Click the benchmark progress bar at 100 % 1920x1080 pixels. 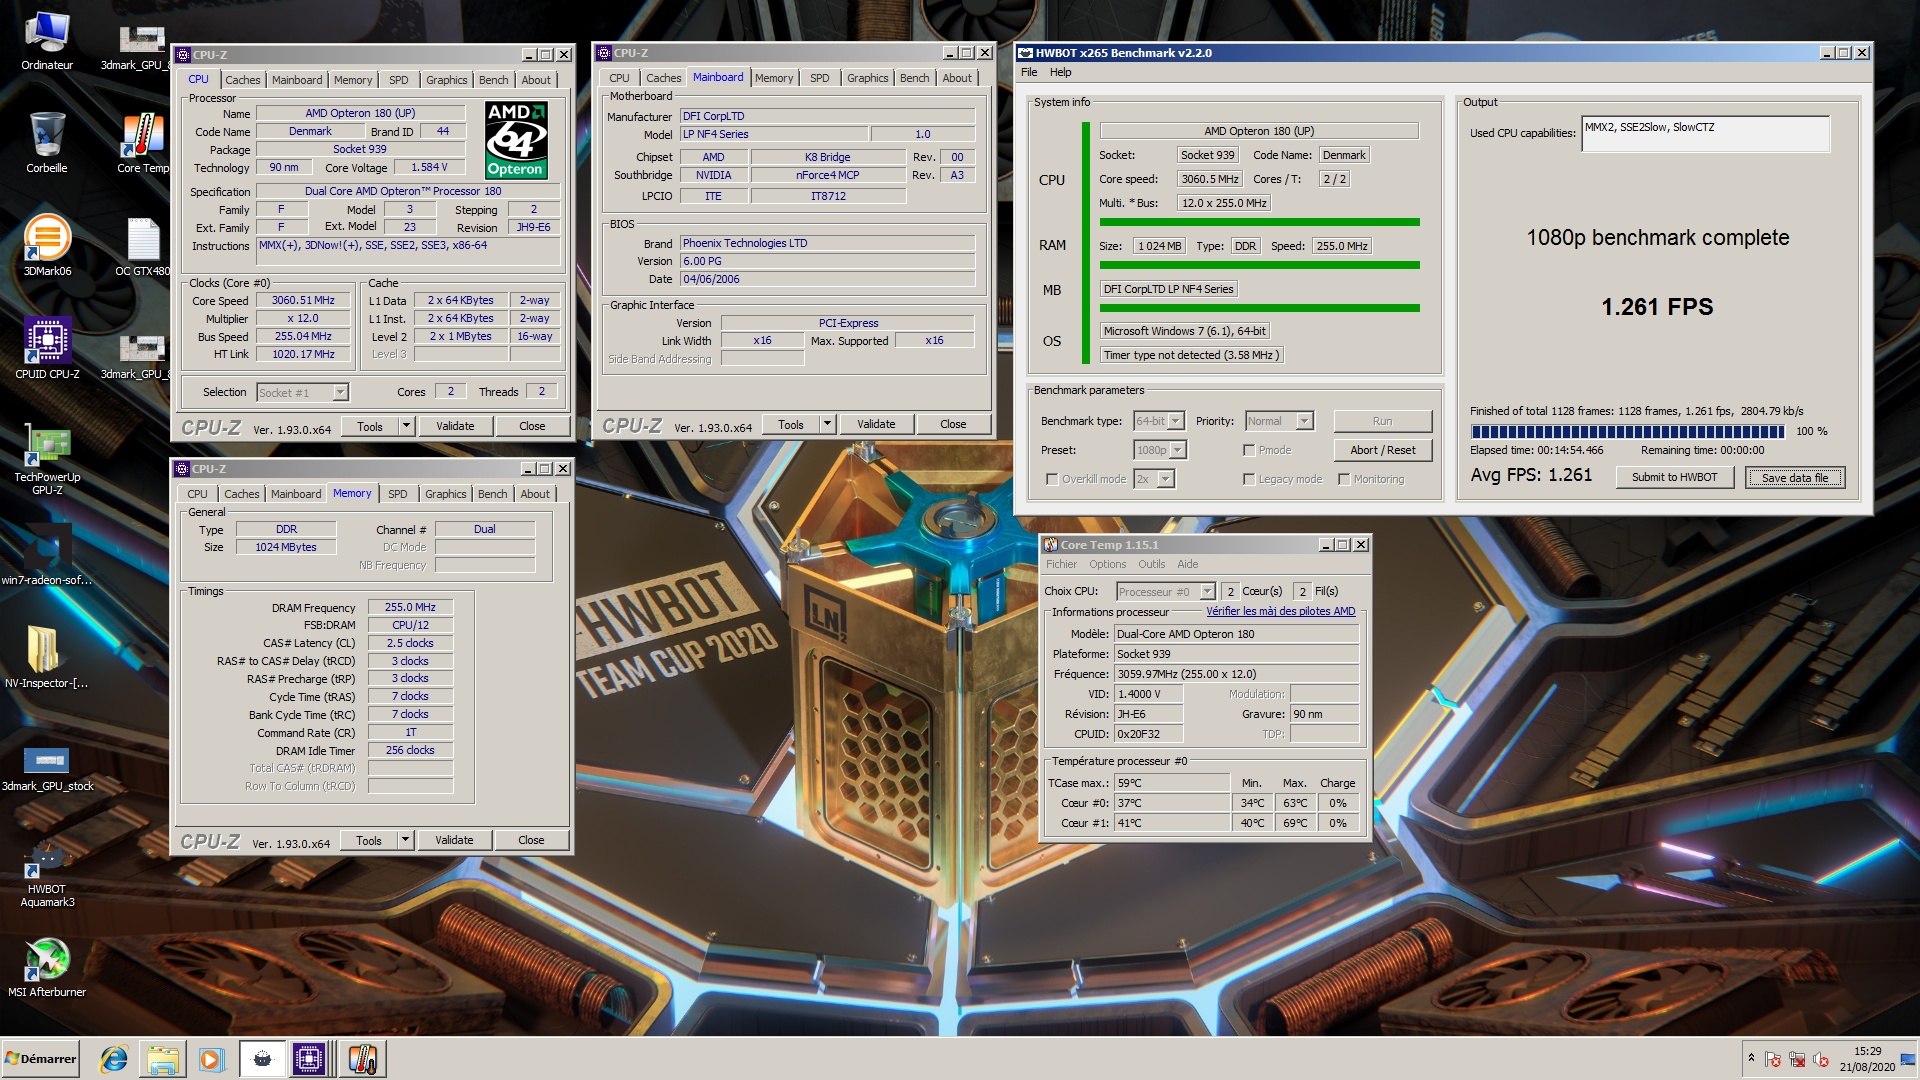click(x=1627, y=432)
